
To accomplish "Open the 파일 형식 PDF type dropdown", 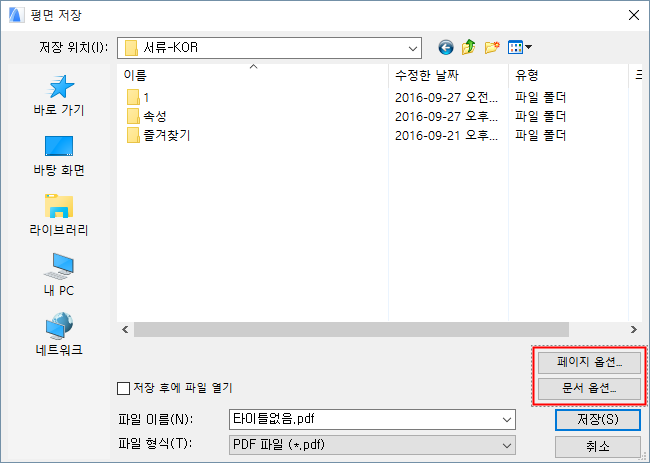I will [372, 445].
